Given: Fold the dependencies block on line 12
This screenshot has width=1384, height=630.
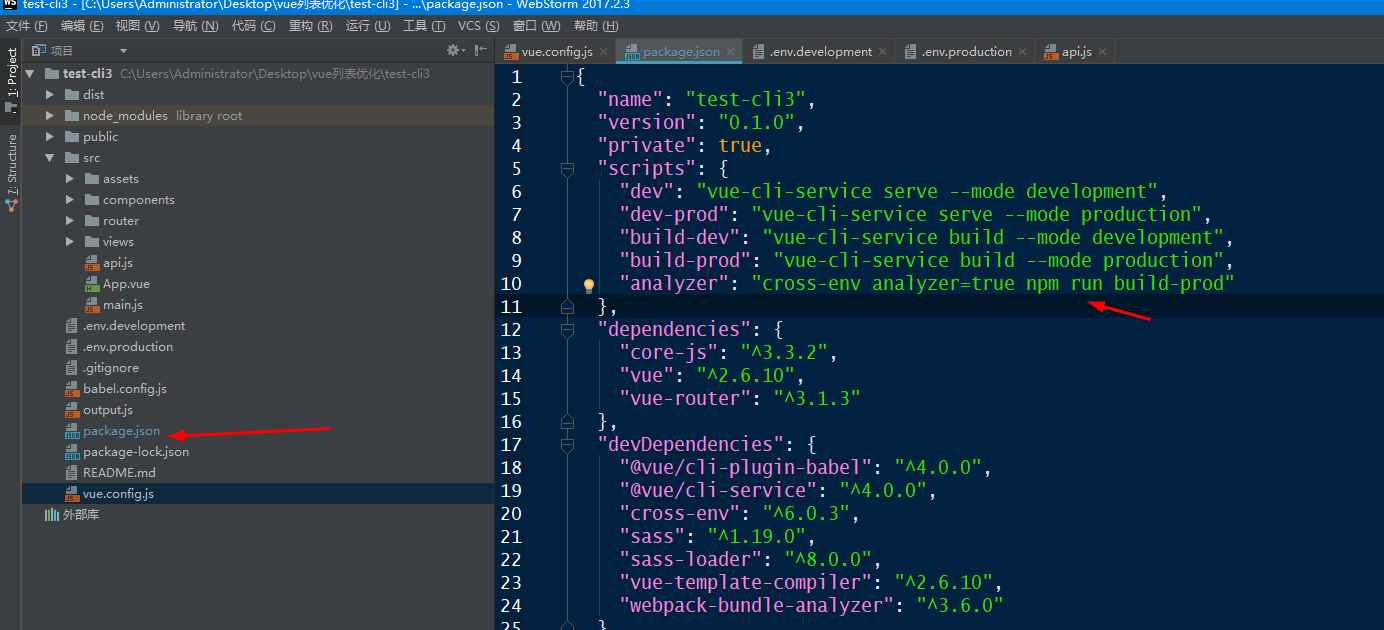Looking at the screenshot, I should (567, 330).
